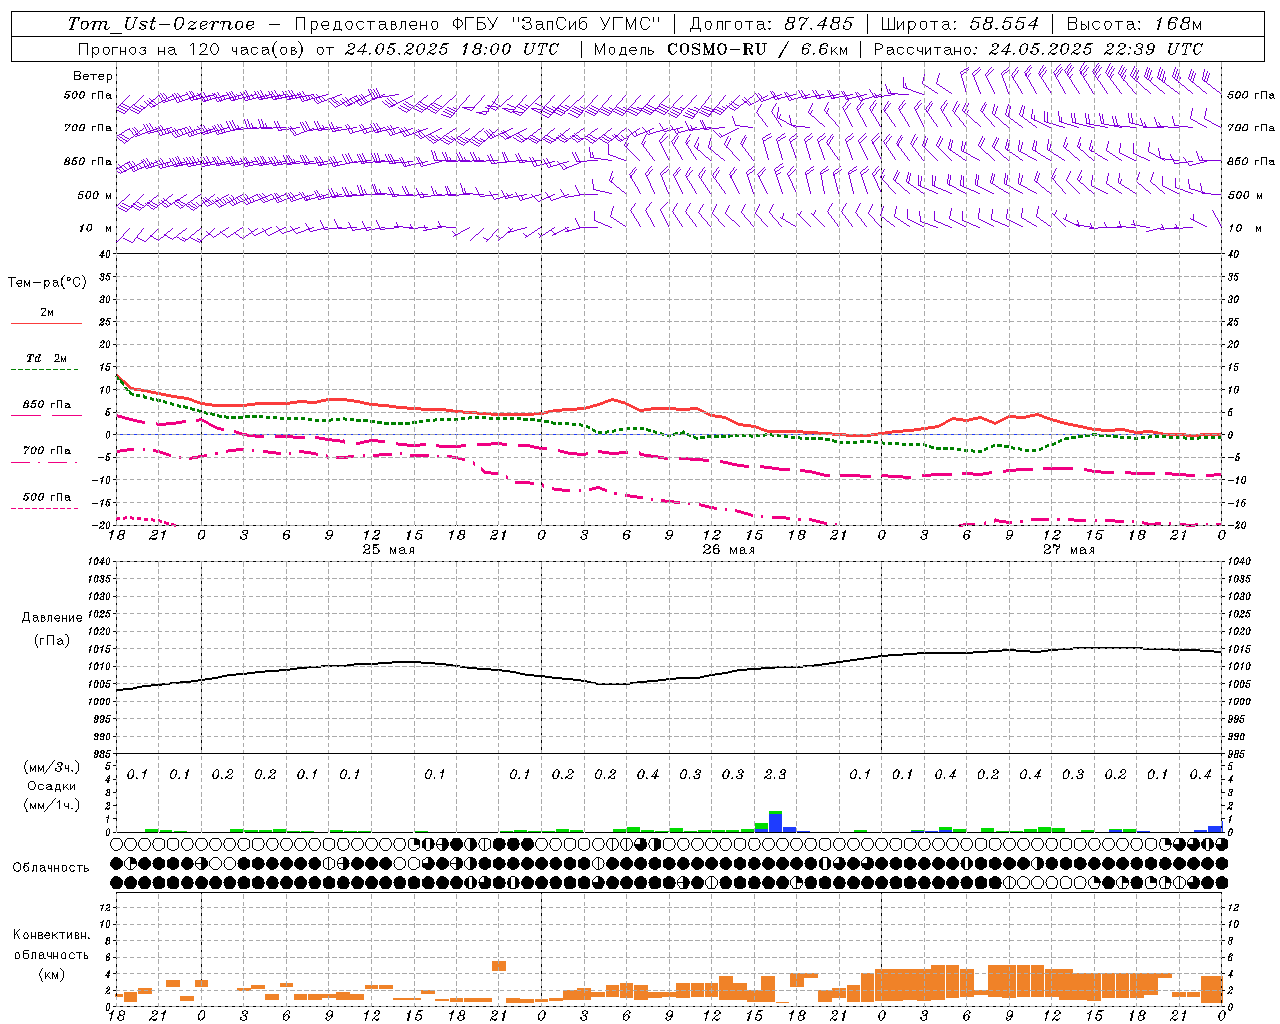Click the elevation text Высота: 168м
Viewport: 1280px width, 1024px height.
1134,24
